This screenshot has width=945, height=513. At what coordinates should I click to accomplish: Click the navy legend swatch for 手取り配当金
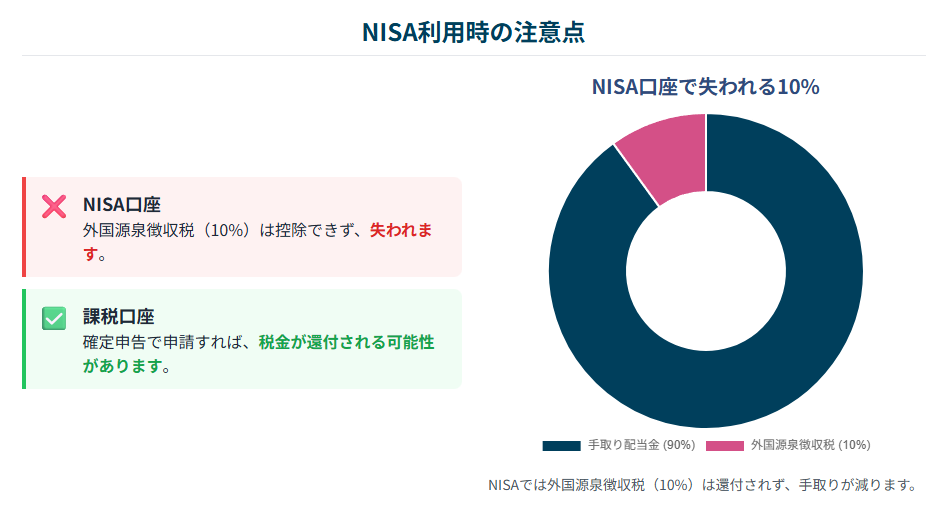[x=561, y=445]
